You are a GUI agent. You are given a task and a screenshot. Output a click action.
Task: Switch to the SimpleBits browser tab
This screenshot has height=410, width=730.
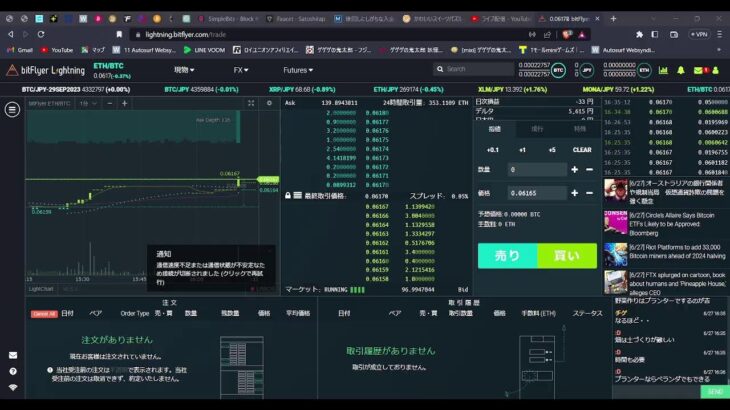pyautogui.click(x=228, y=19)
